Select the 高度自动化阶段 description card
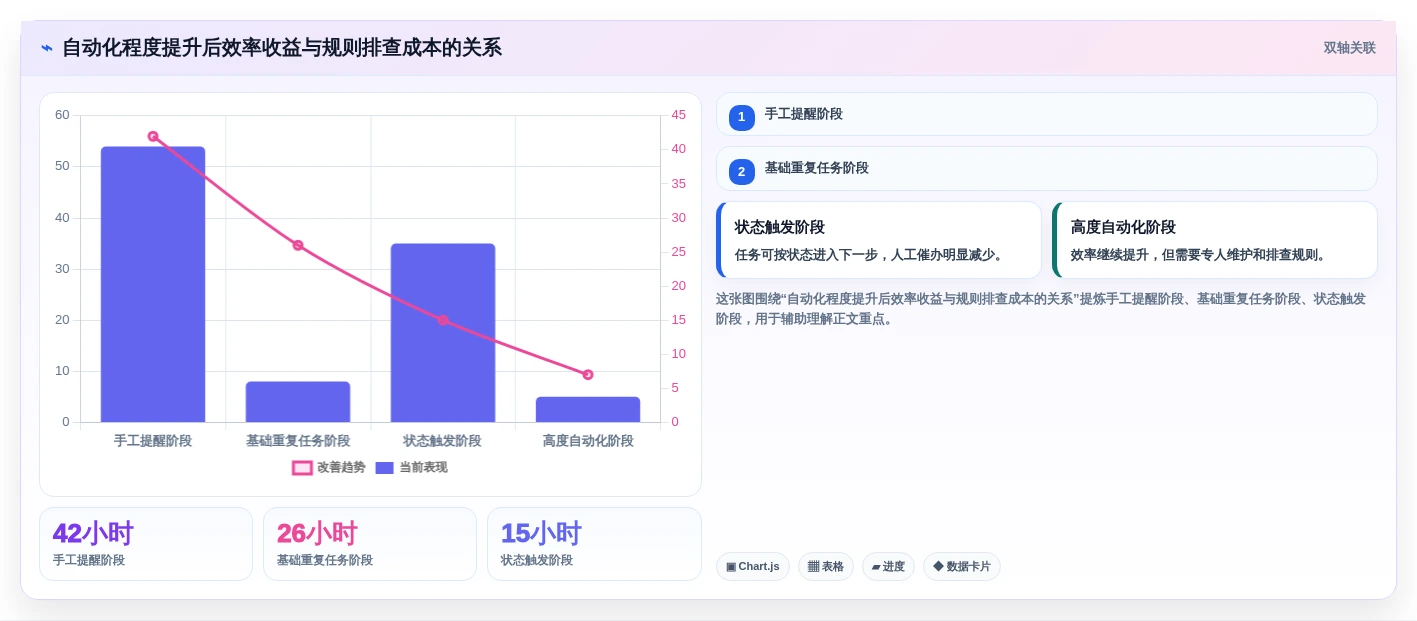 1215,240
